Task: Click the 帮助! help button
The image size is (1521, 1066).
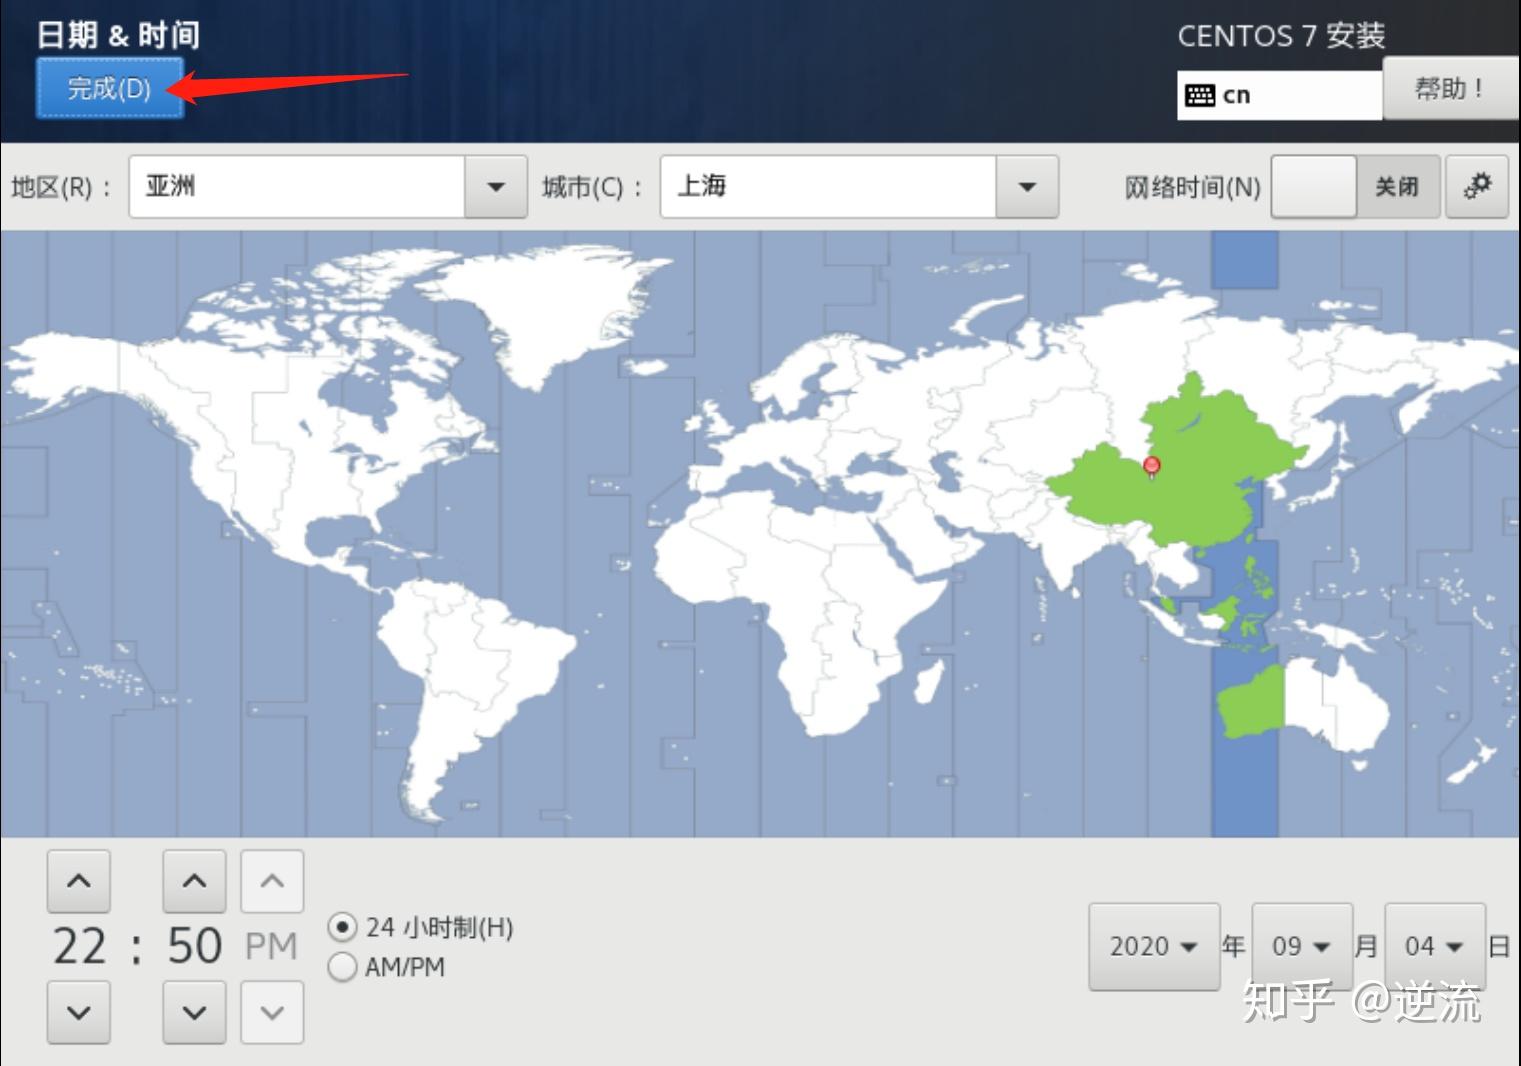Action: pos(1449,88)
